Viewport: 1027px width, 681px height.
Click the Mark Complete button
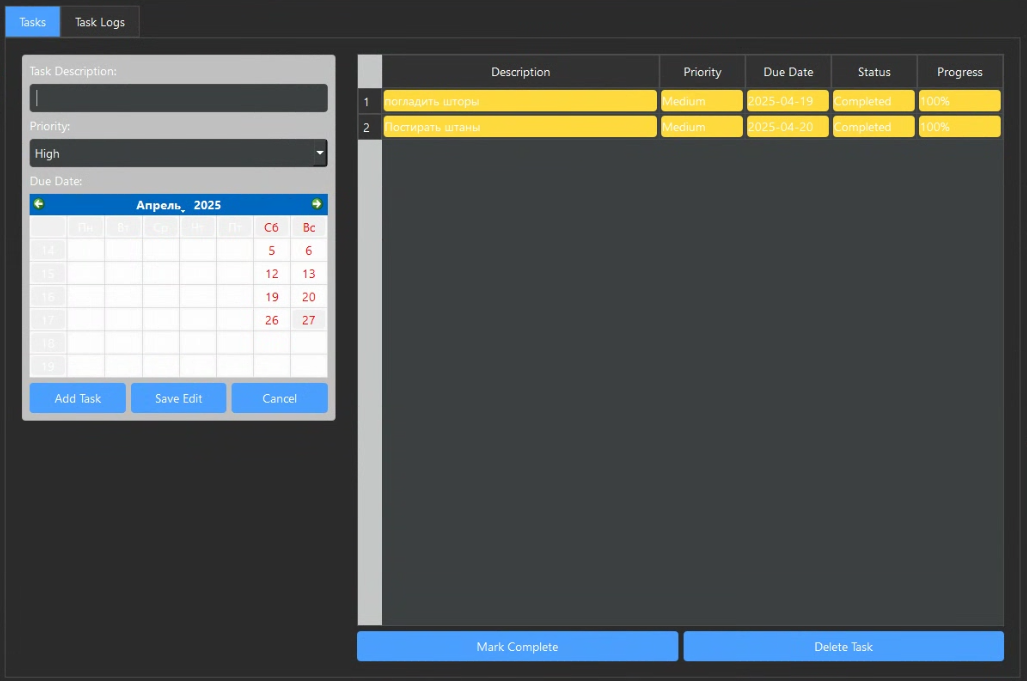point(517,646)
